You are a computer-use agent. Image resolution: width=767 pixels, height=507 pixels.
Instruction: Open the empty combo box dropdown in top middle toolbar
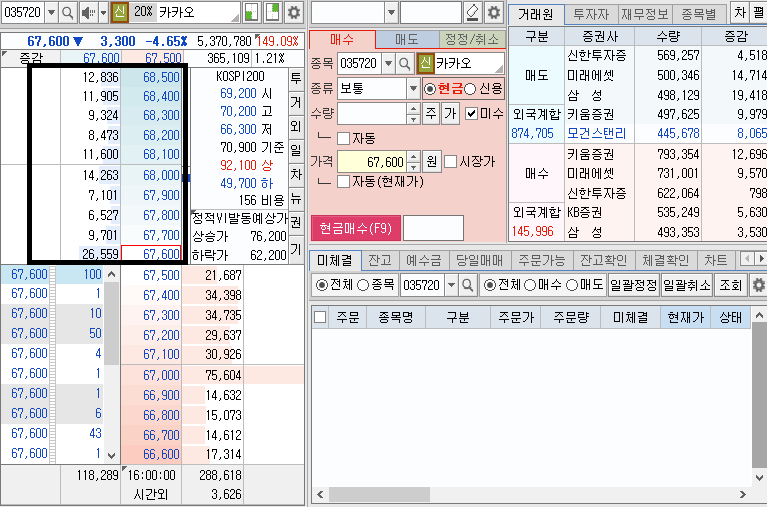391,13
